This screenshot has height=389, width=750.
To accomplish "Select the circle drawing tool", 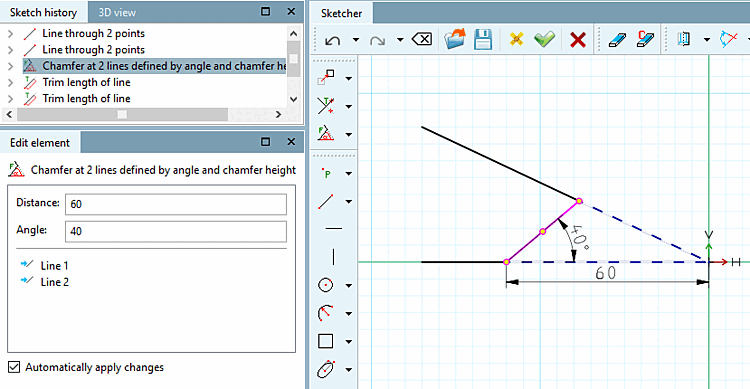I will point(326,285).
